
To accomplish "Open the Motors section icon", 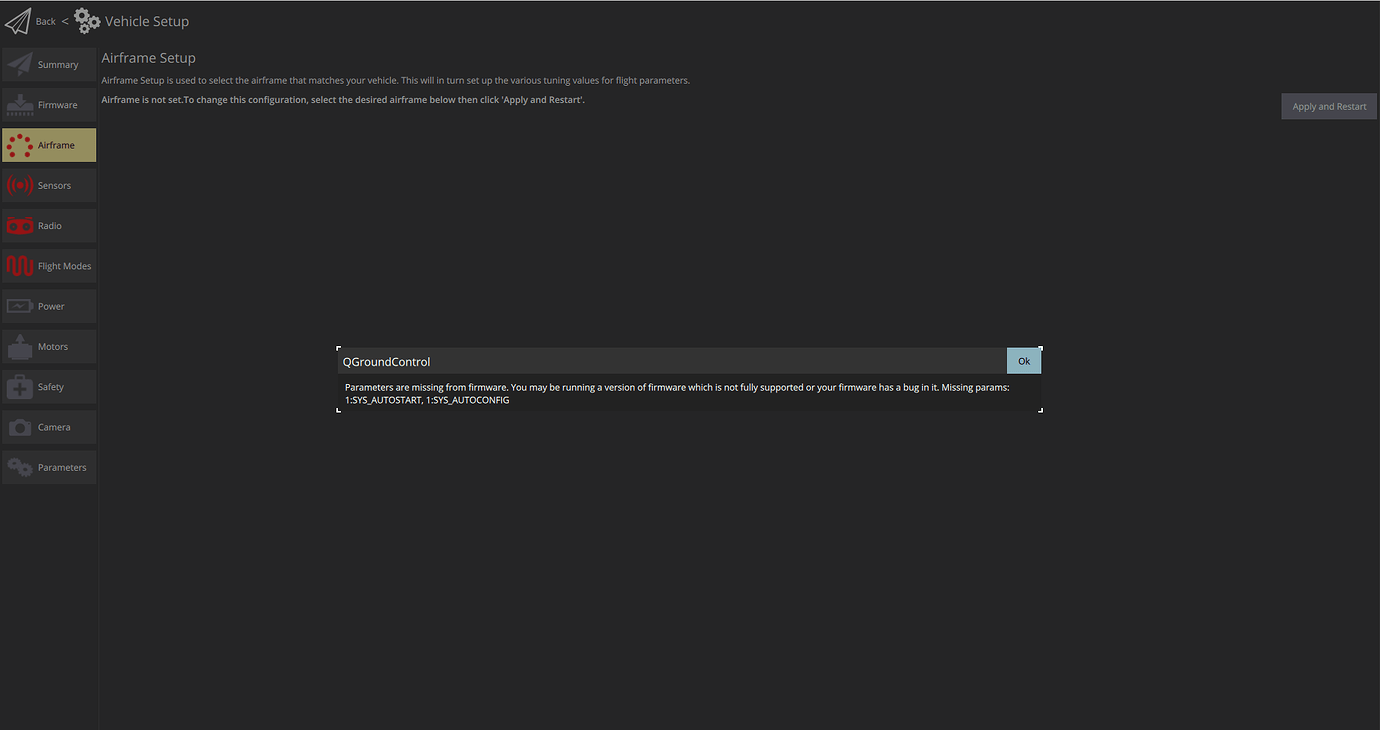I will click(x=20, y=347).
